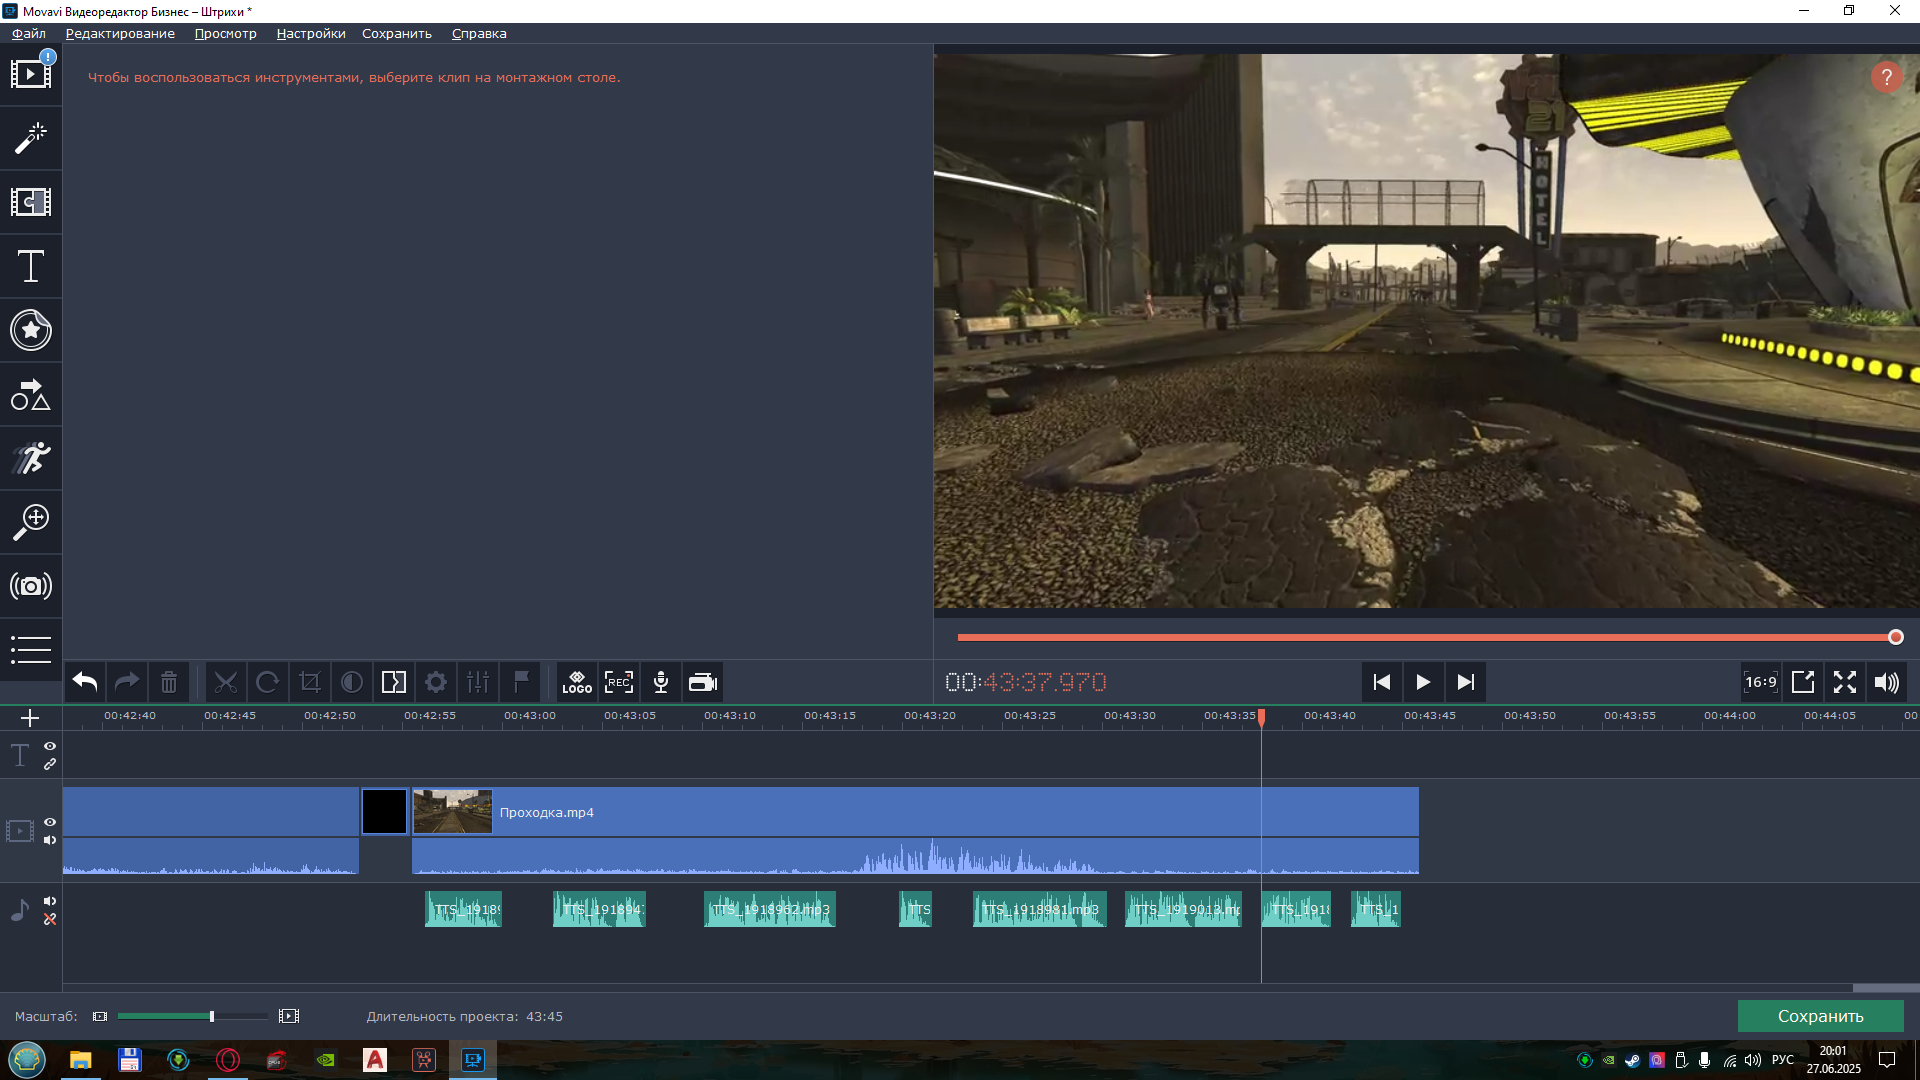Play the preview
Image resolution: width=1920 pixels, height=1080 pixels.
[1423, 682]
